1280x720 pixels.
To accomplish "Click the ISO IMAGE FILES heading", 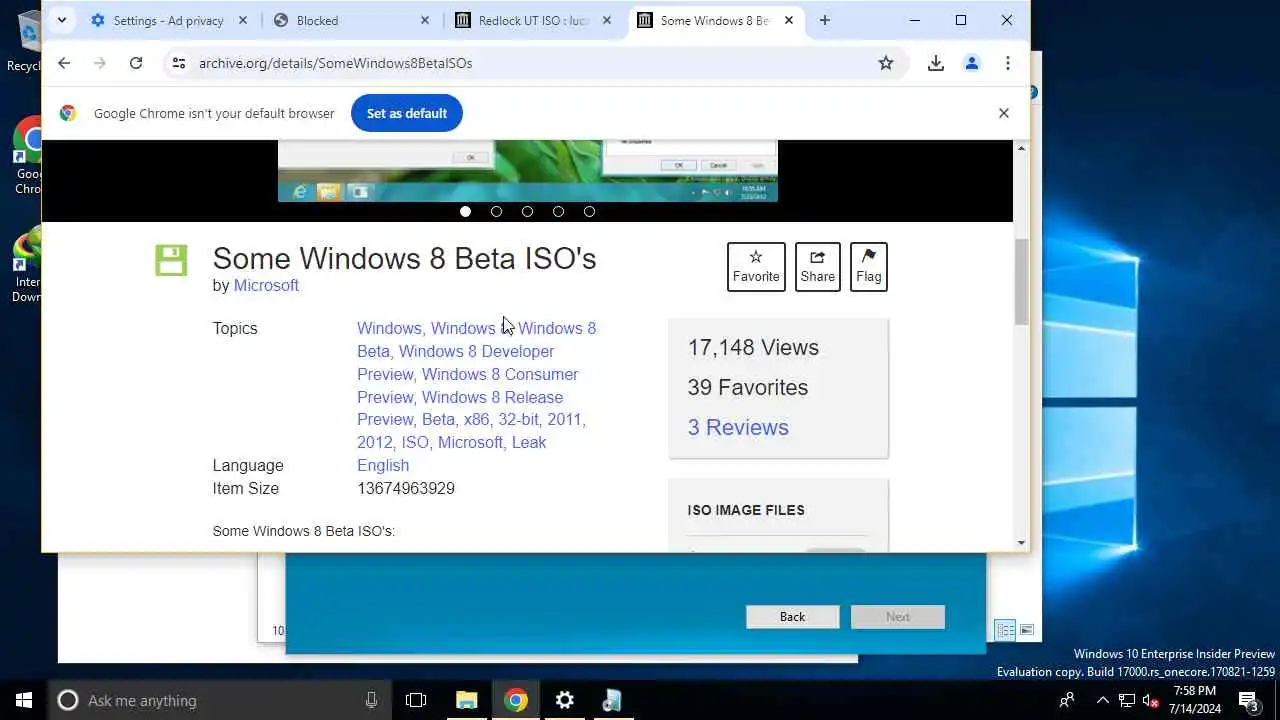I will [746, 510].
